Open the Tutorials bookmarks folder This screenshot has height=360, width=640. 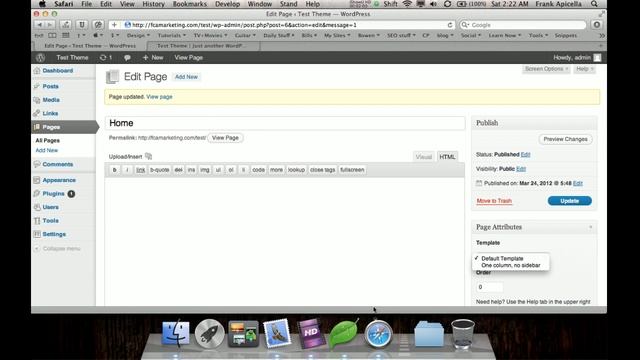click(171, 36)
